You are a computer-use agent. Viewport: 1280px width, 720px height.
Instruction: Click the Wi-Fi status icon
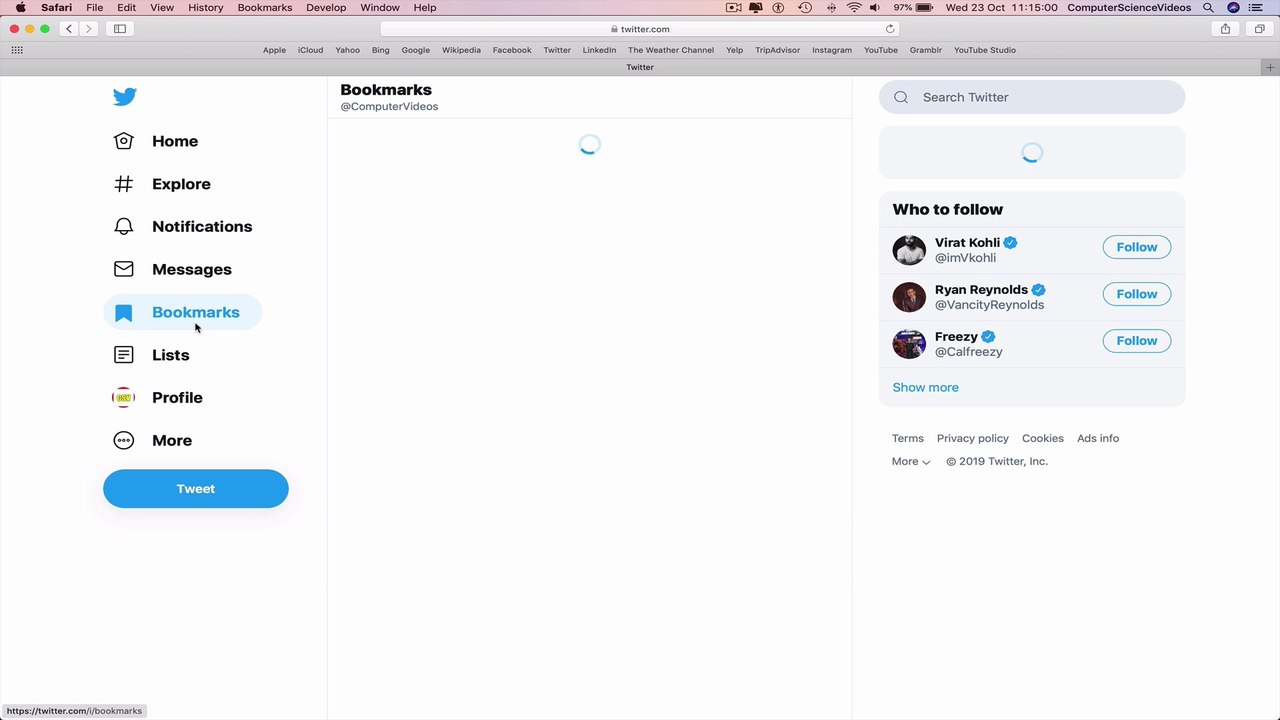tap(854, 7)
